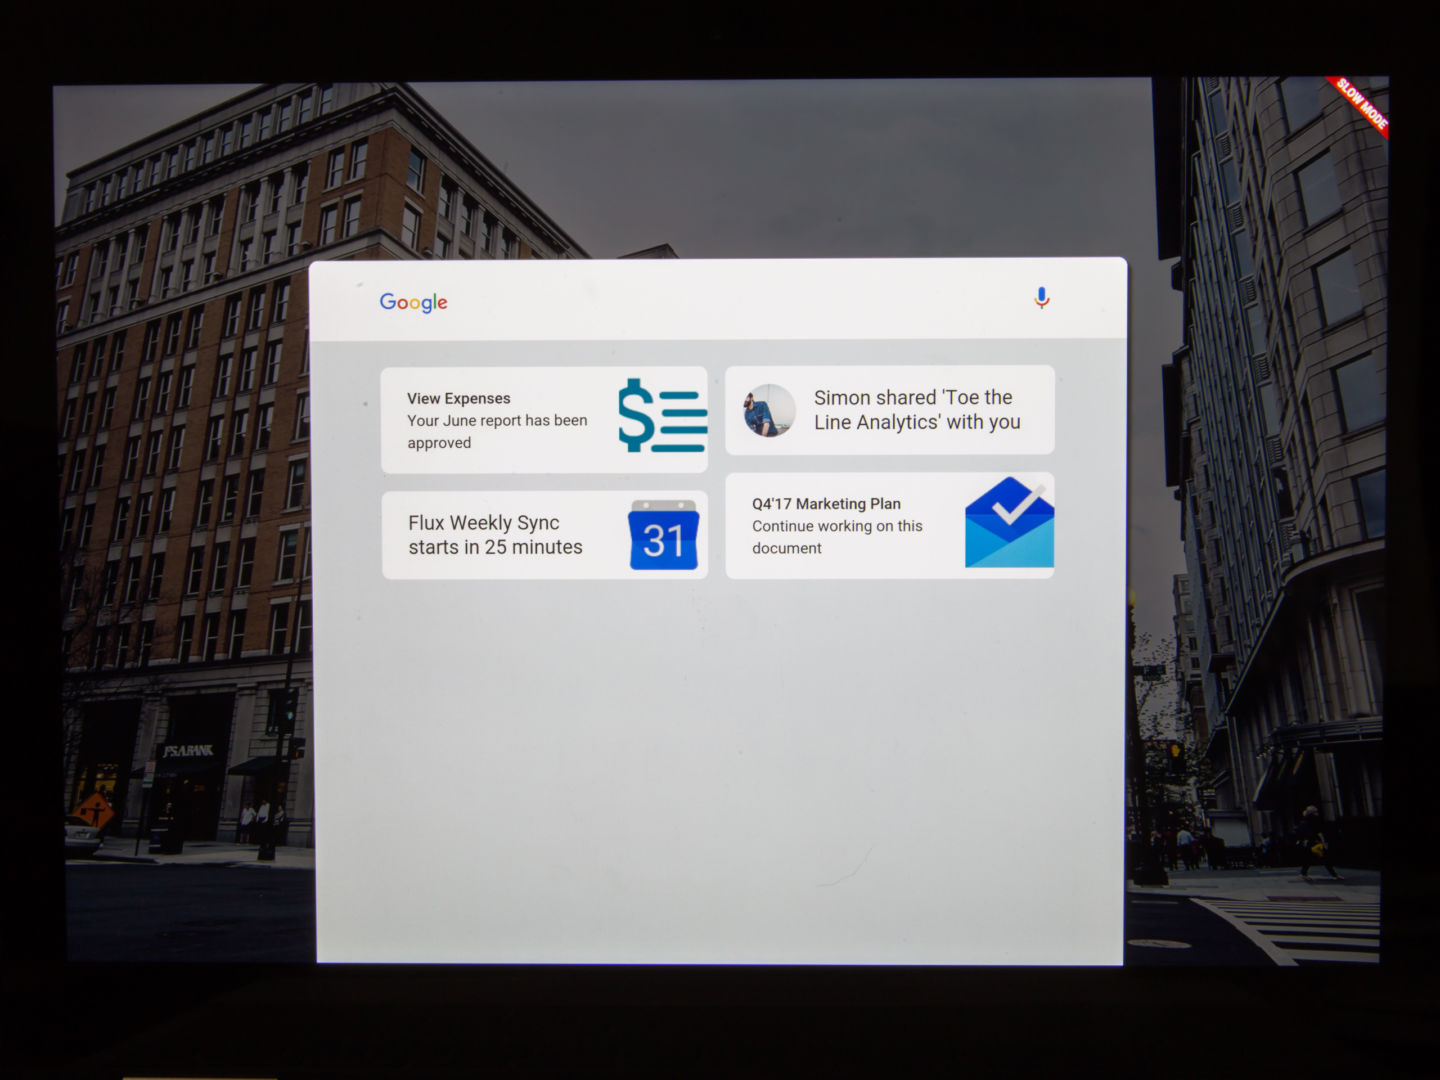Click the 'Q4'17 Marketing Plan' title text

826,504
